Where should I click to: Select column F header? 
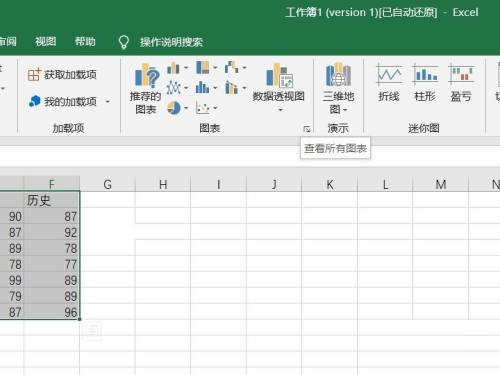[52, 184]
